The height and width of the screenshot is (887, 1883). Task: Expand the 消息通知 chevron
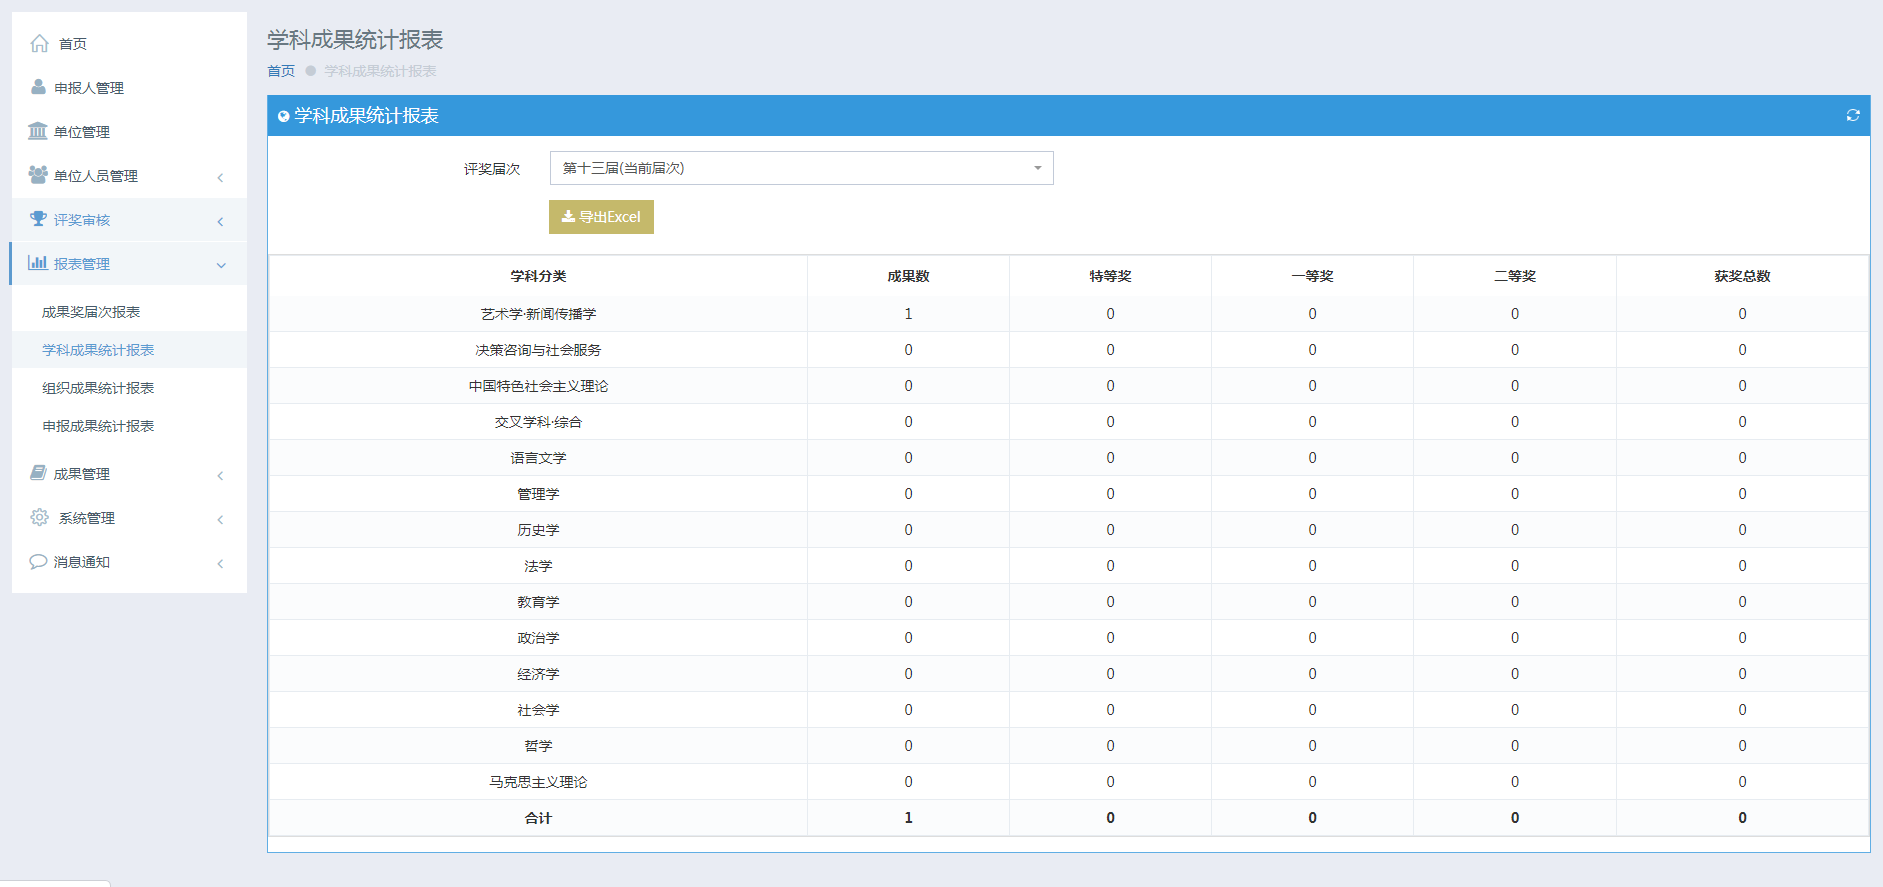pyautogui.click(x=220, y=563)
